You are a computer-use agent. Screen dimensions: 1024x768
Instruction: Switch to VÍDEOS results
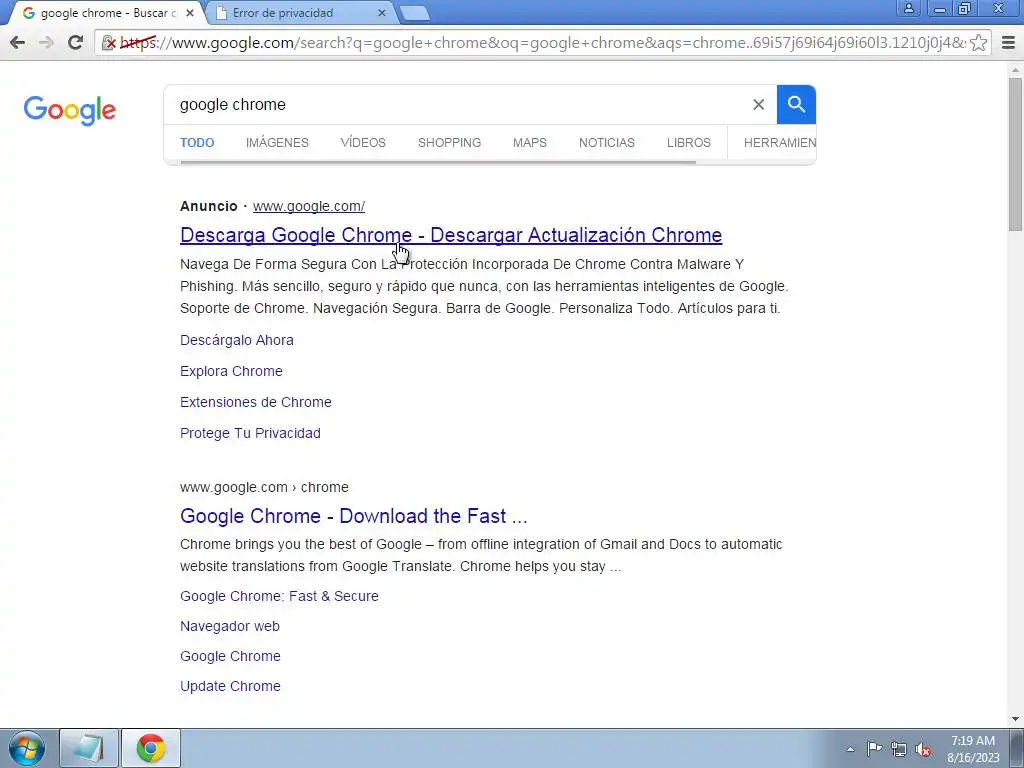(363, 142)
